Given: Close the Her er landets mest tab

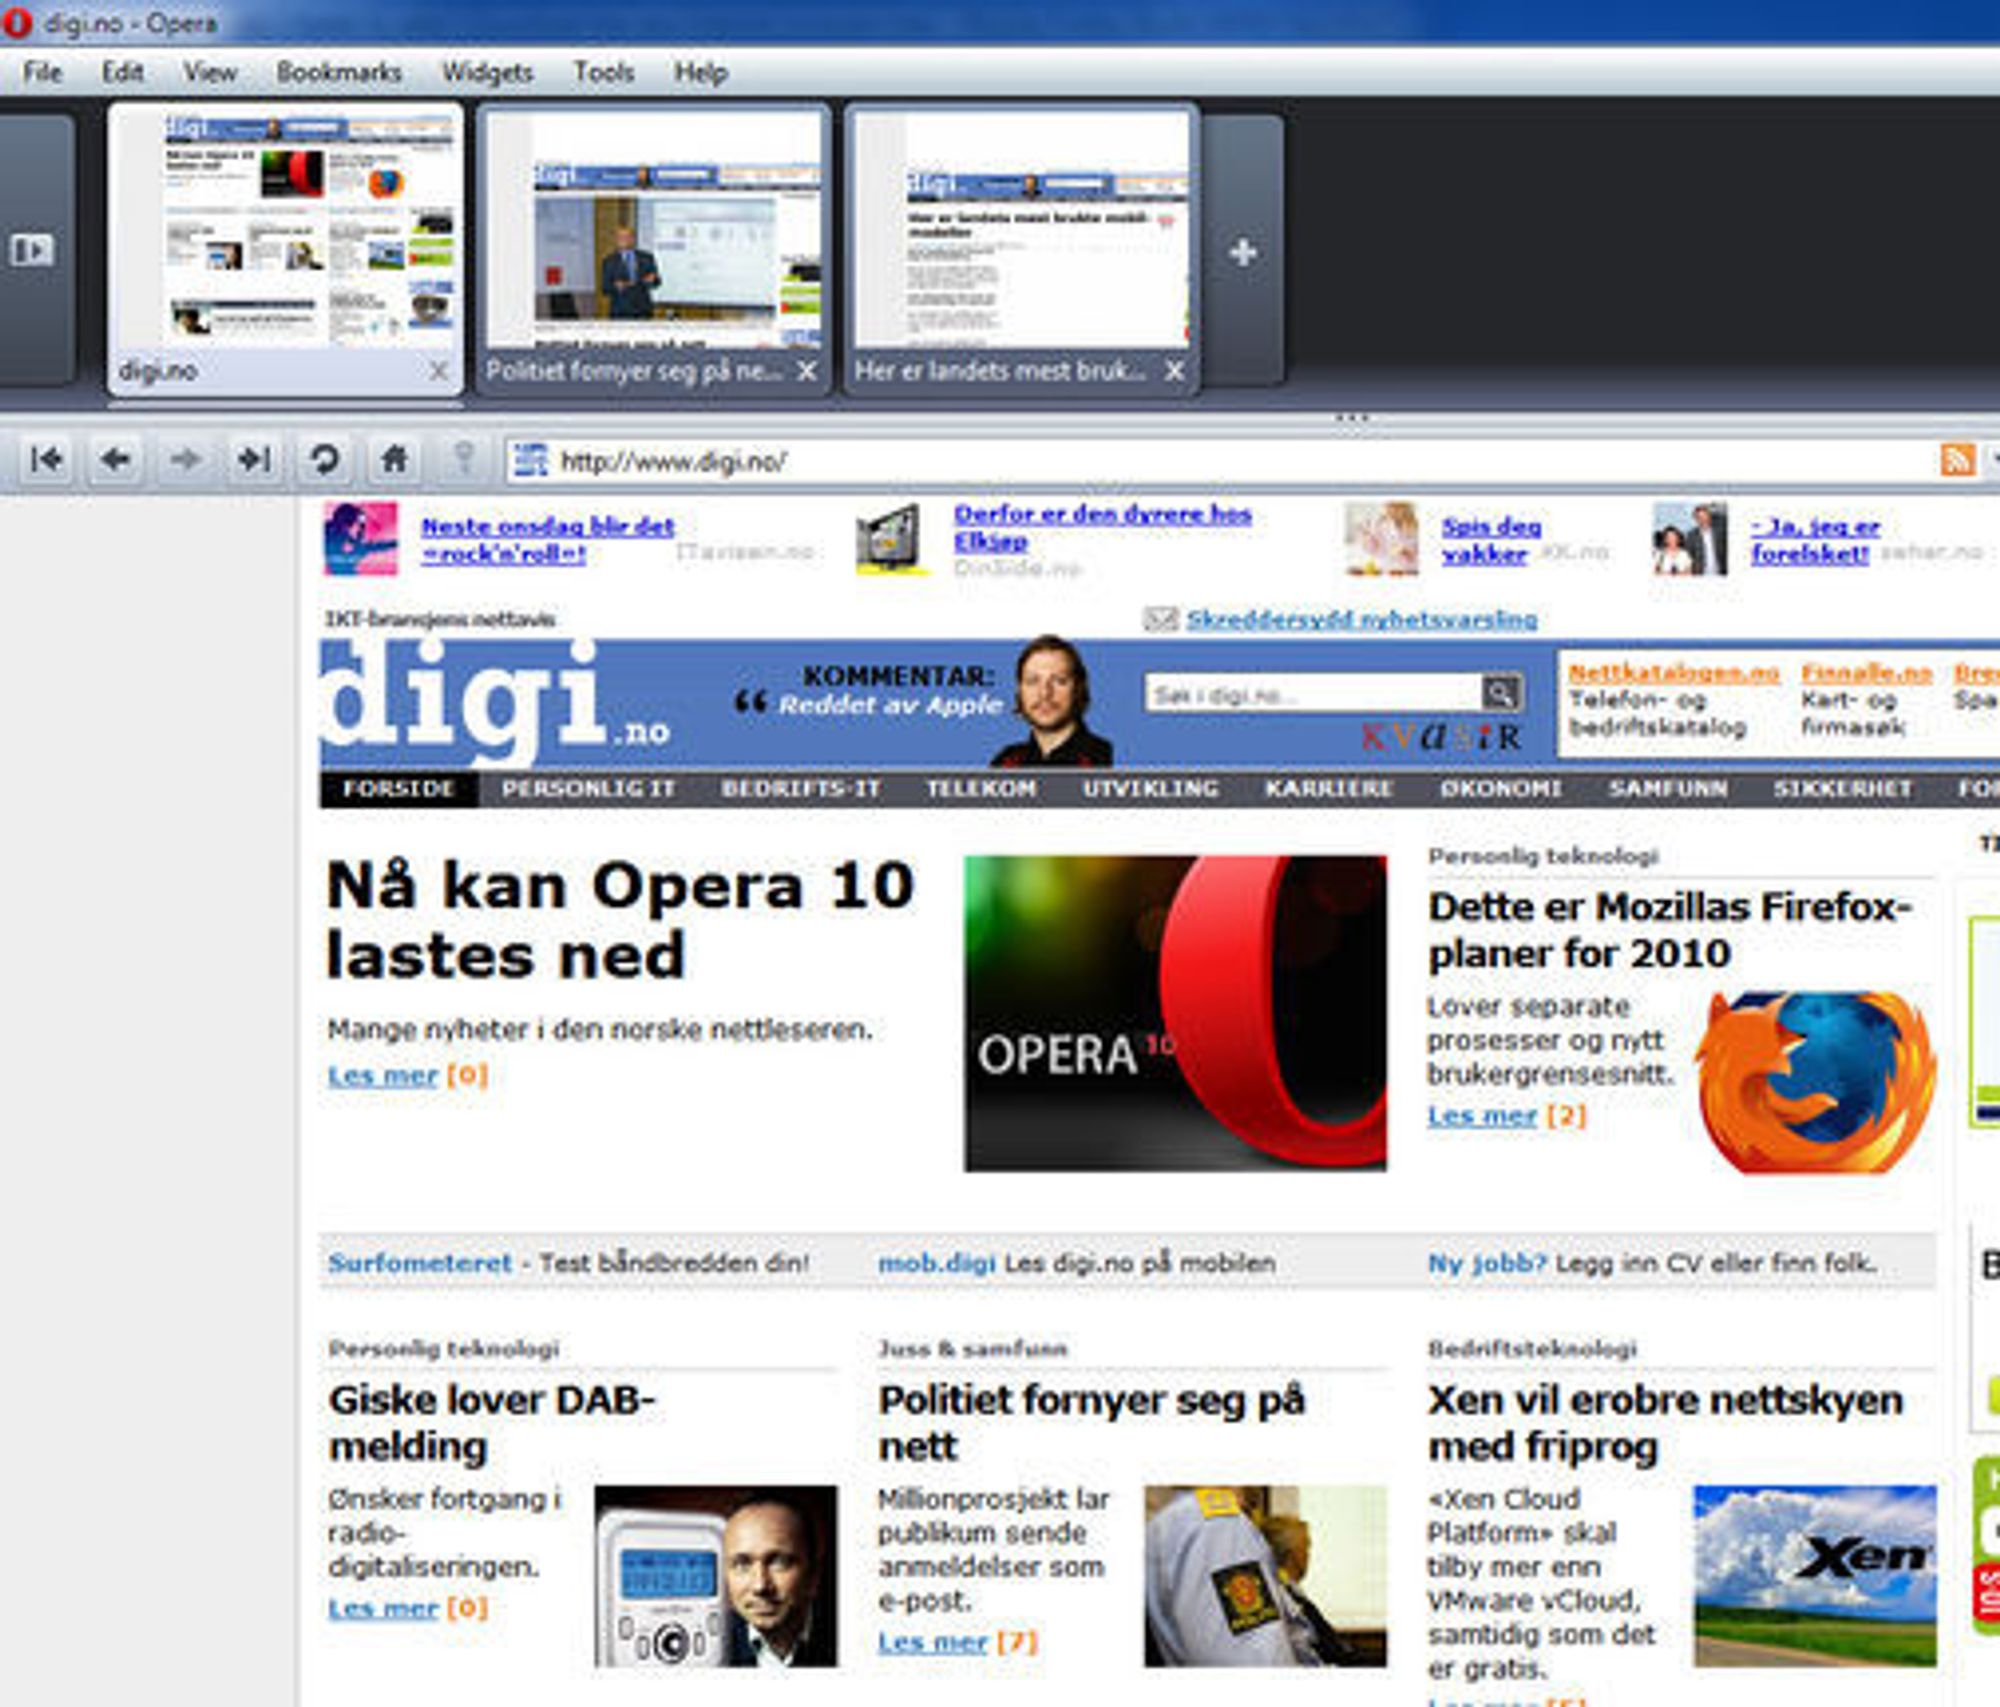Looking at the screenshot, I should (x=1175, y=371).
